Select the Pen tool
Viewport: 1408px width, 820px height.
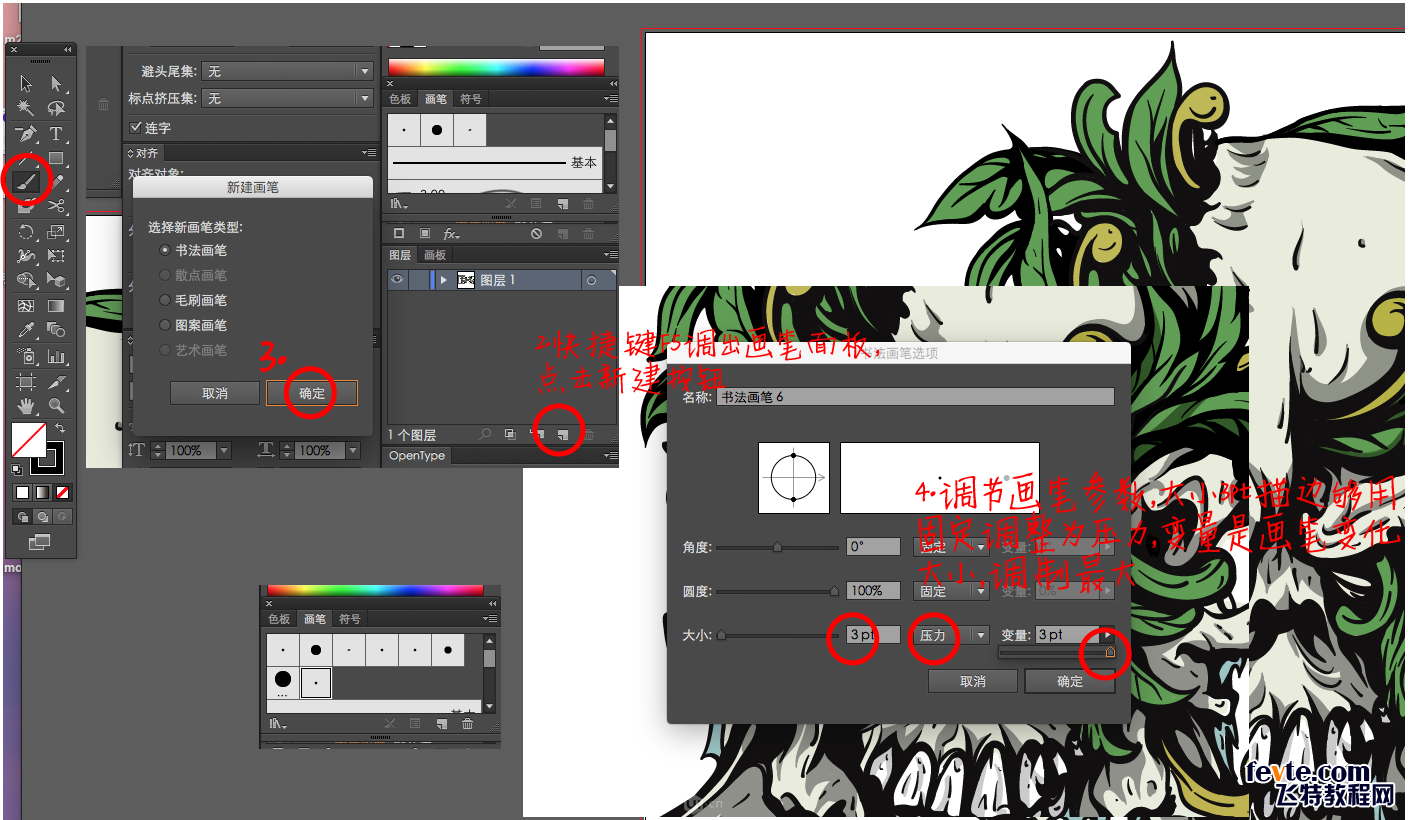(26, 133)
